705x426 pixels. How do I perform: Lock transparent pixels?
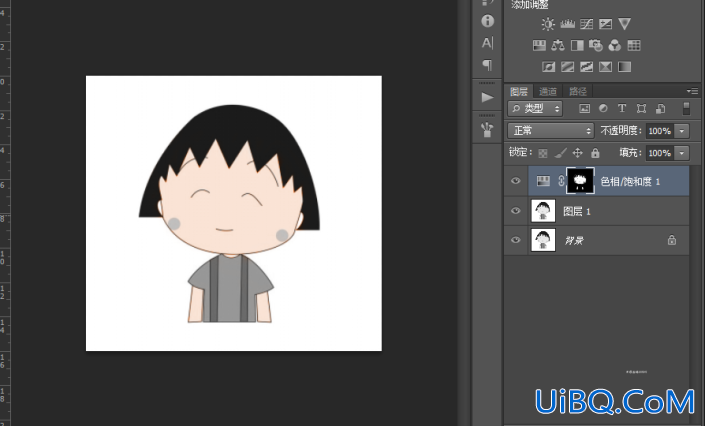(543, 153)
